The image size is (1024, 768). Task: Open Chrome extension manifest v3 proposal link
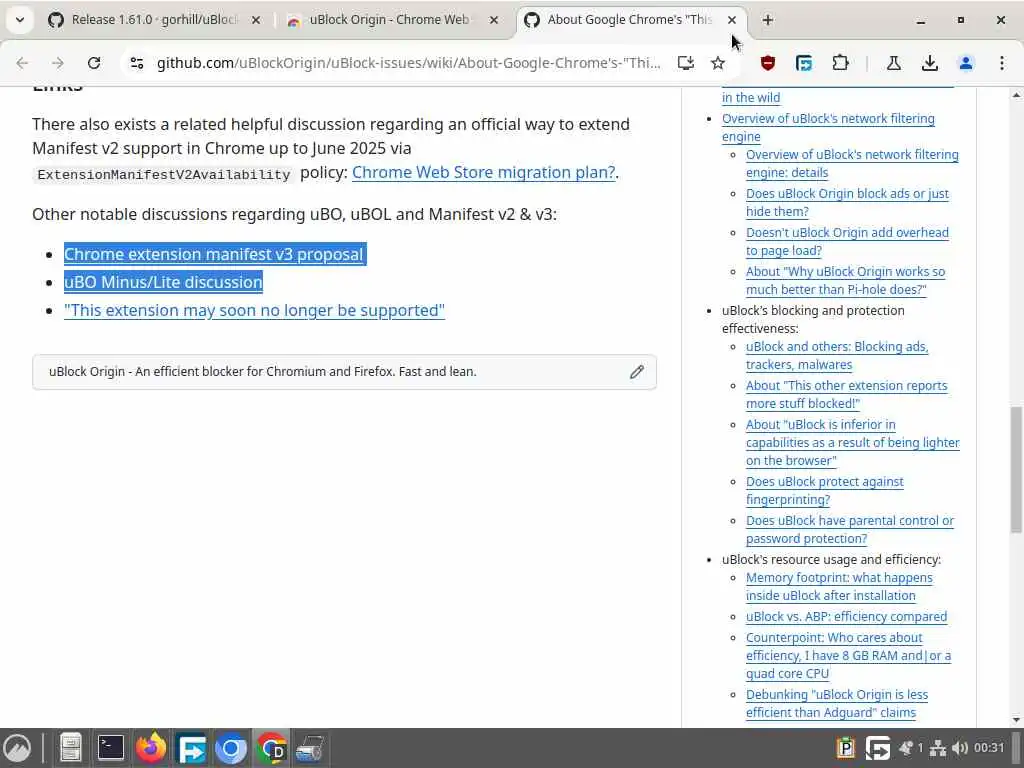click(x=214, y=254)
